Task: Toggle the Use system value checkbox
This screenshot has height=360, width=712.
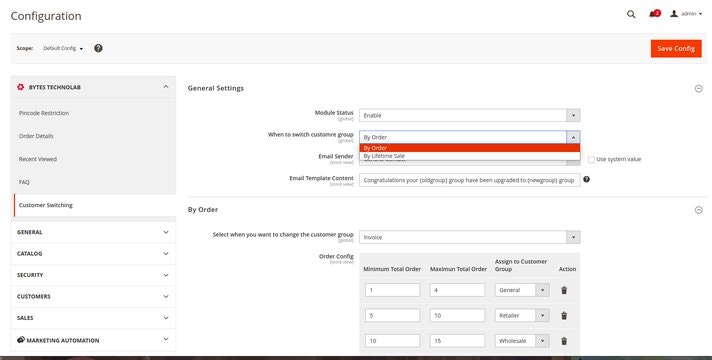Action: pyautogui.click(x=591, y=160)
